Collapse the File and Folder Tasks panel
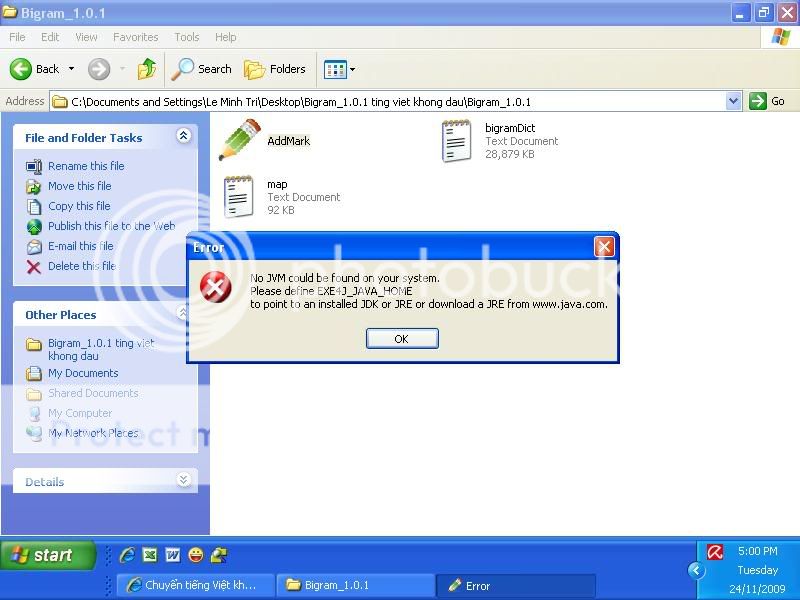Viewport: 800px width, 600px height. point(183,137)
